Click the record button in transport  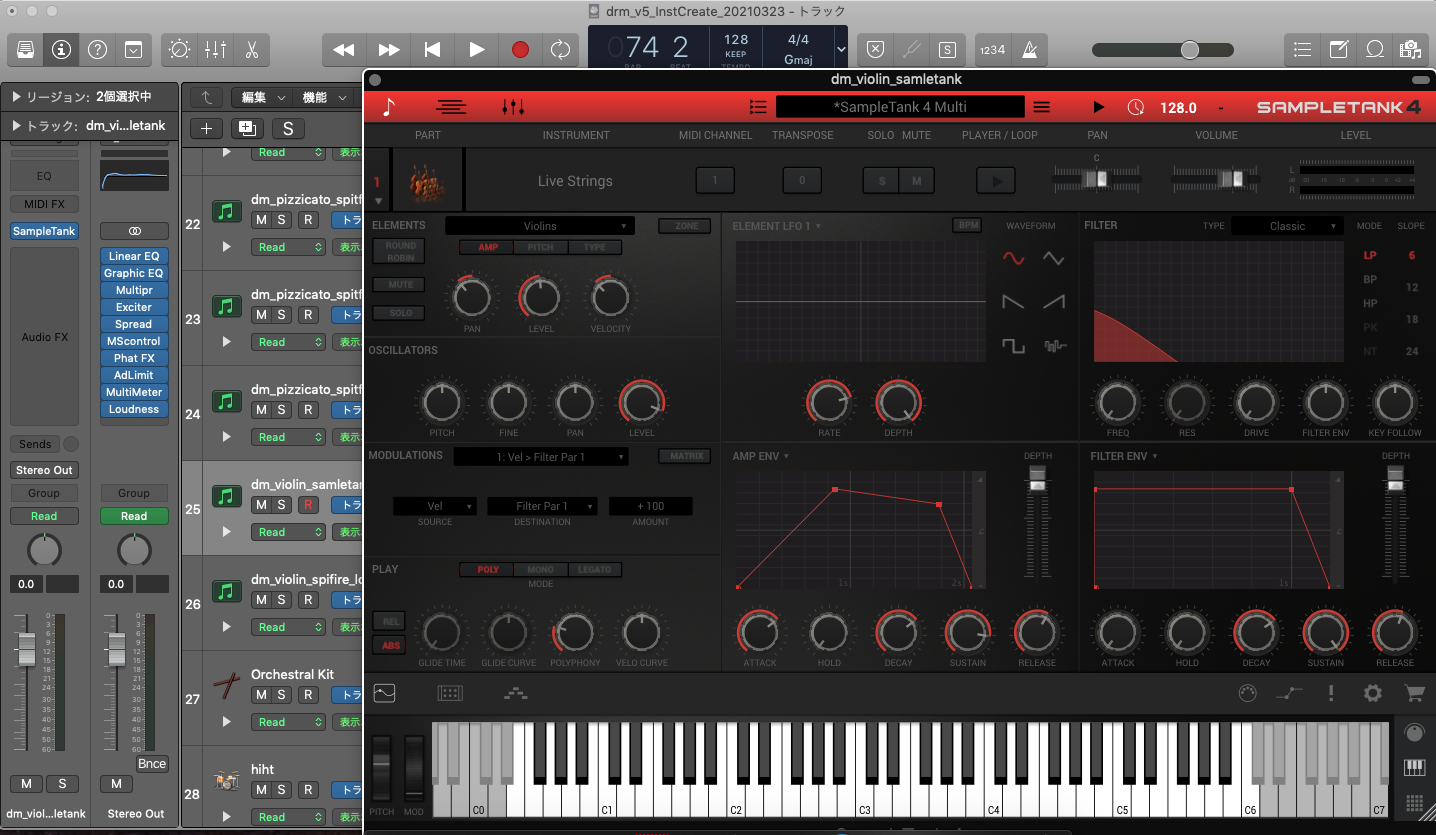[x=520, y=49]
